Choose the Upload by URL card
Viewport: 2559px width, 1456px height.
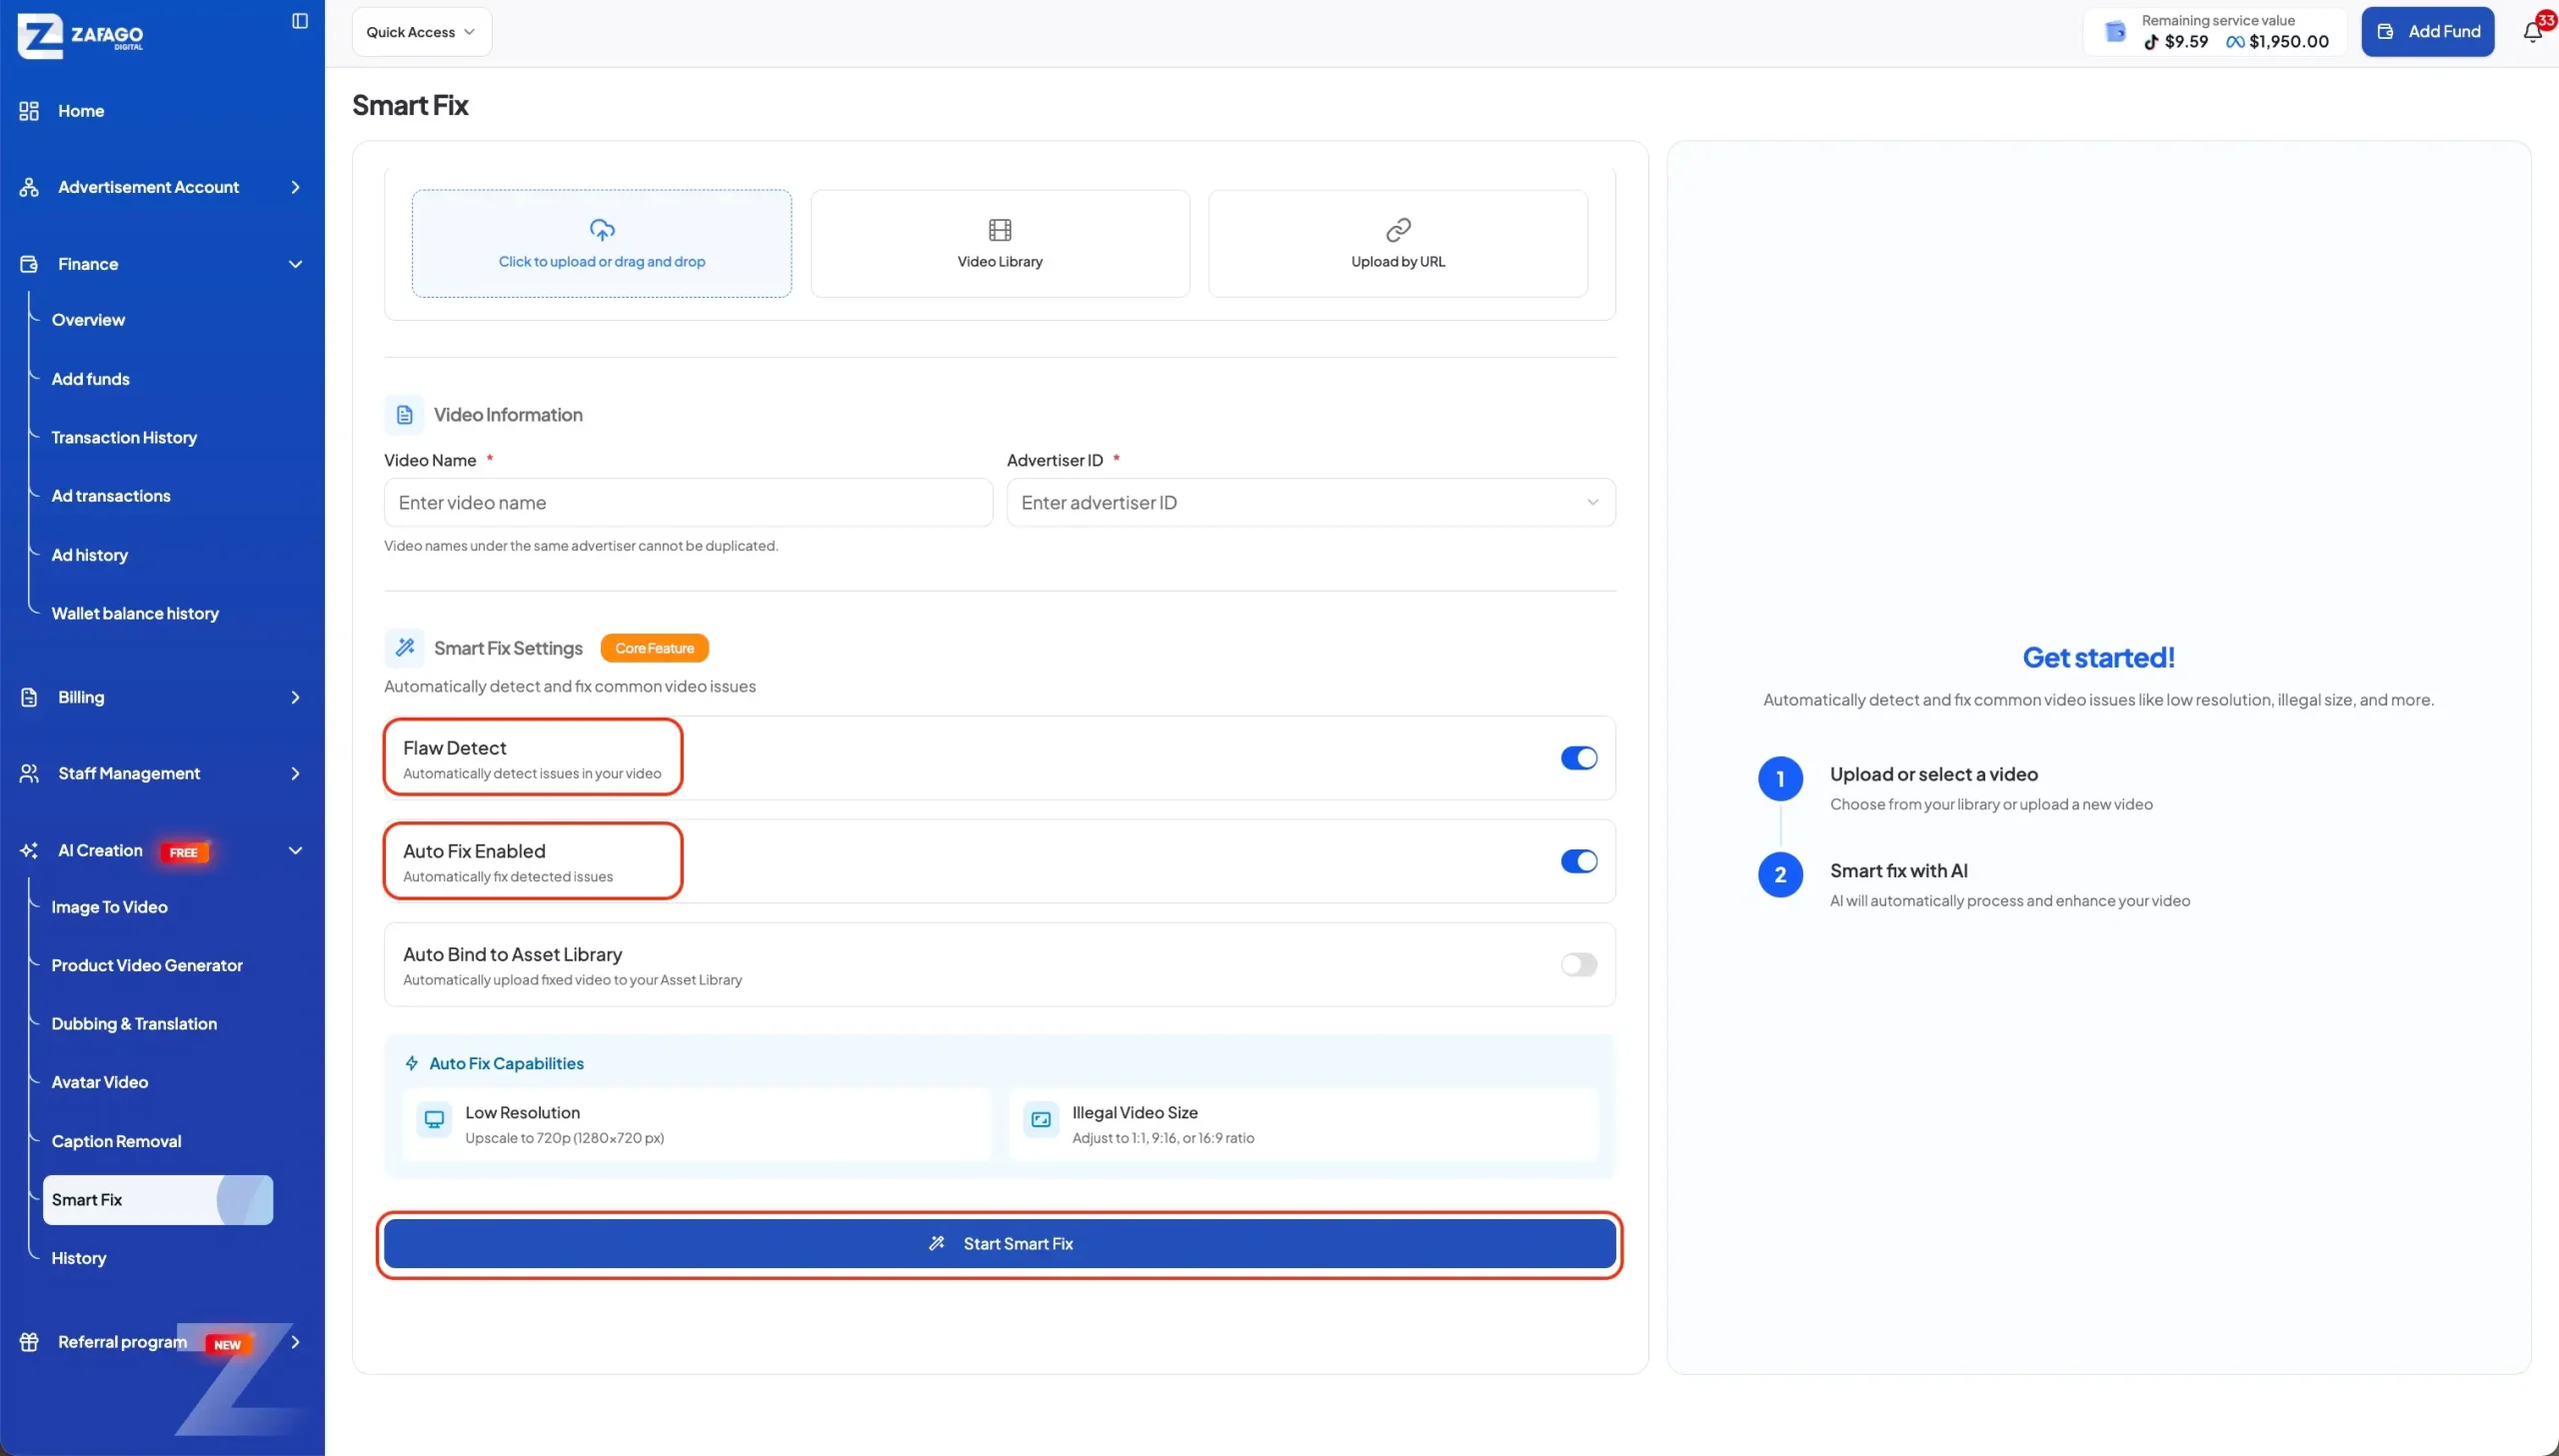(1398, 243)
